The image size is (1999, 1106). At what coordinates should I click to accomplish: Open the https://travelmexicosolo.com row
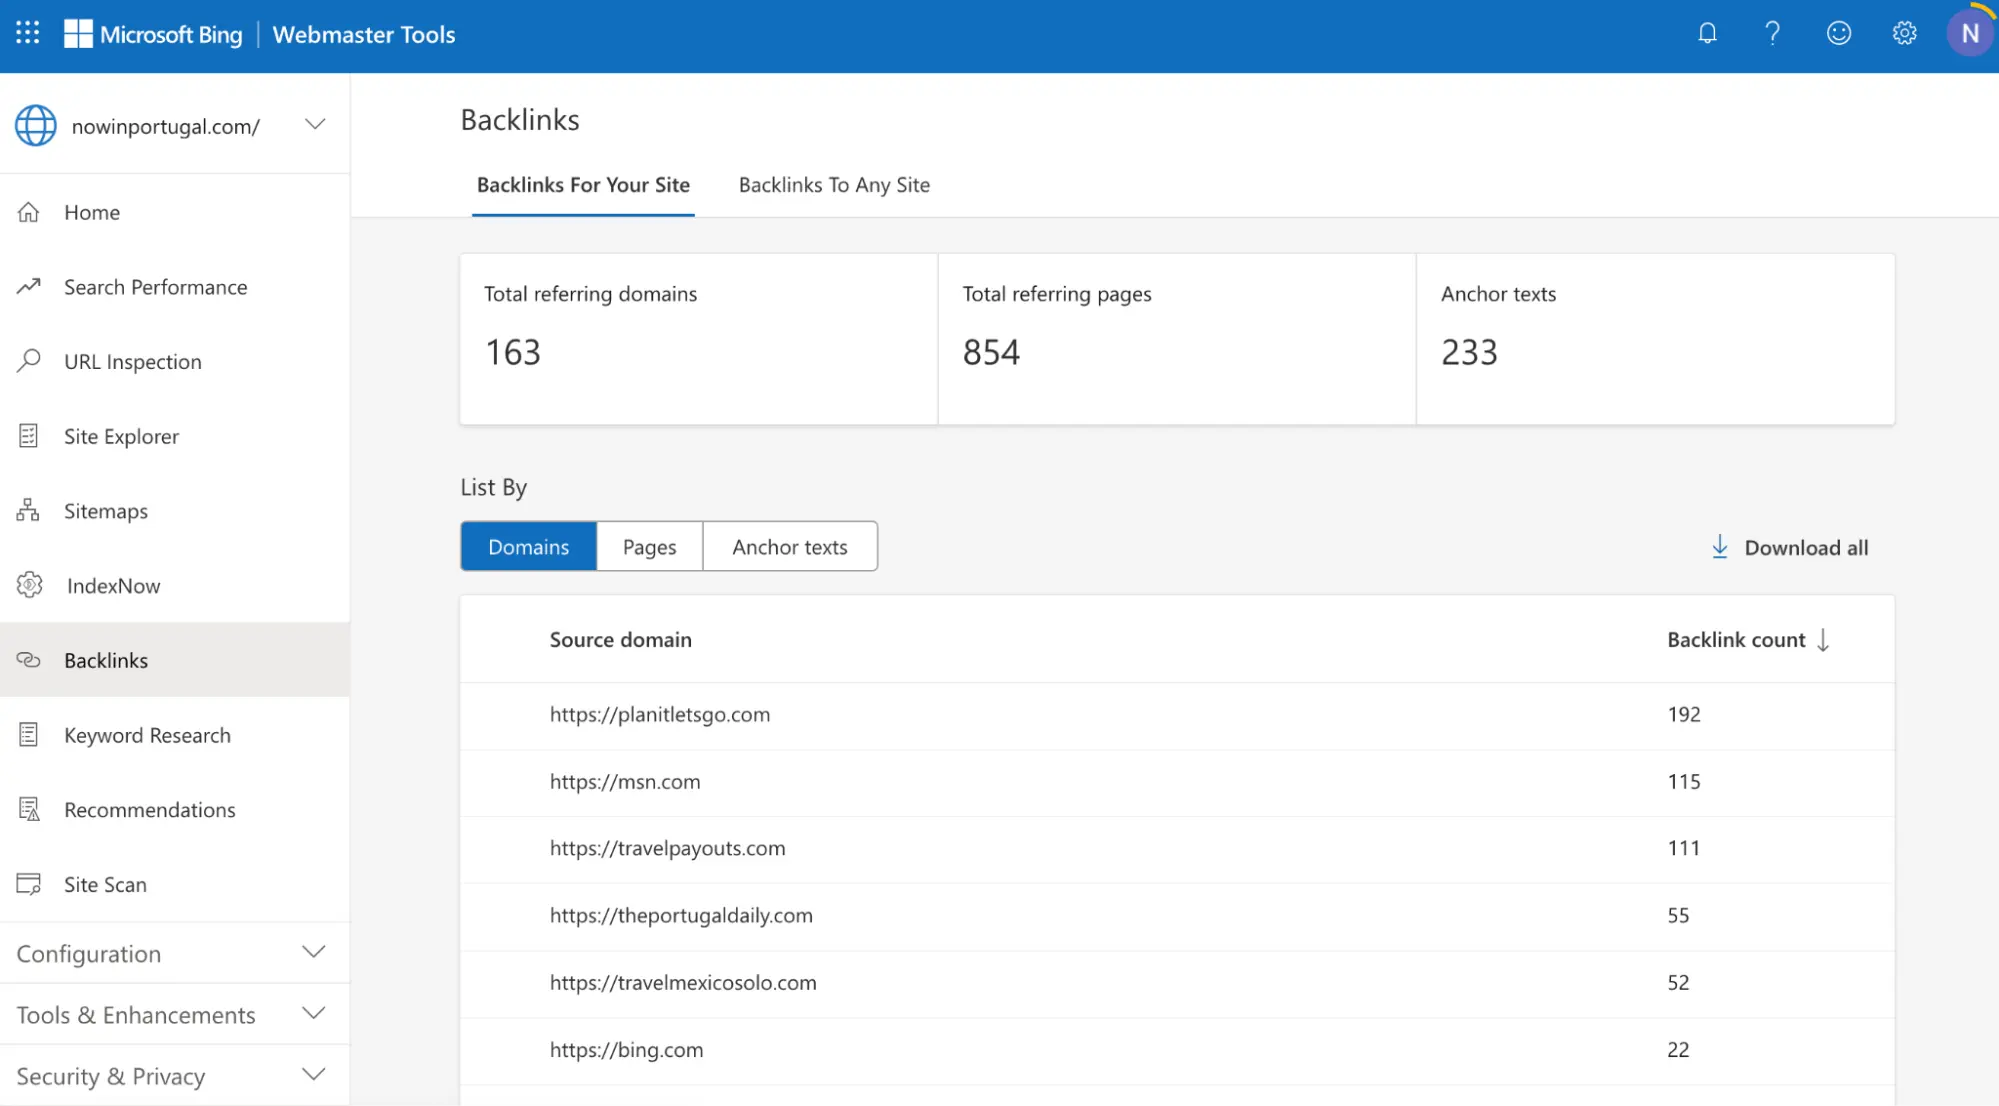[1177, 983]
